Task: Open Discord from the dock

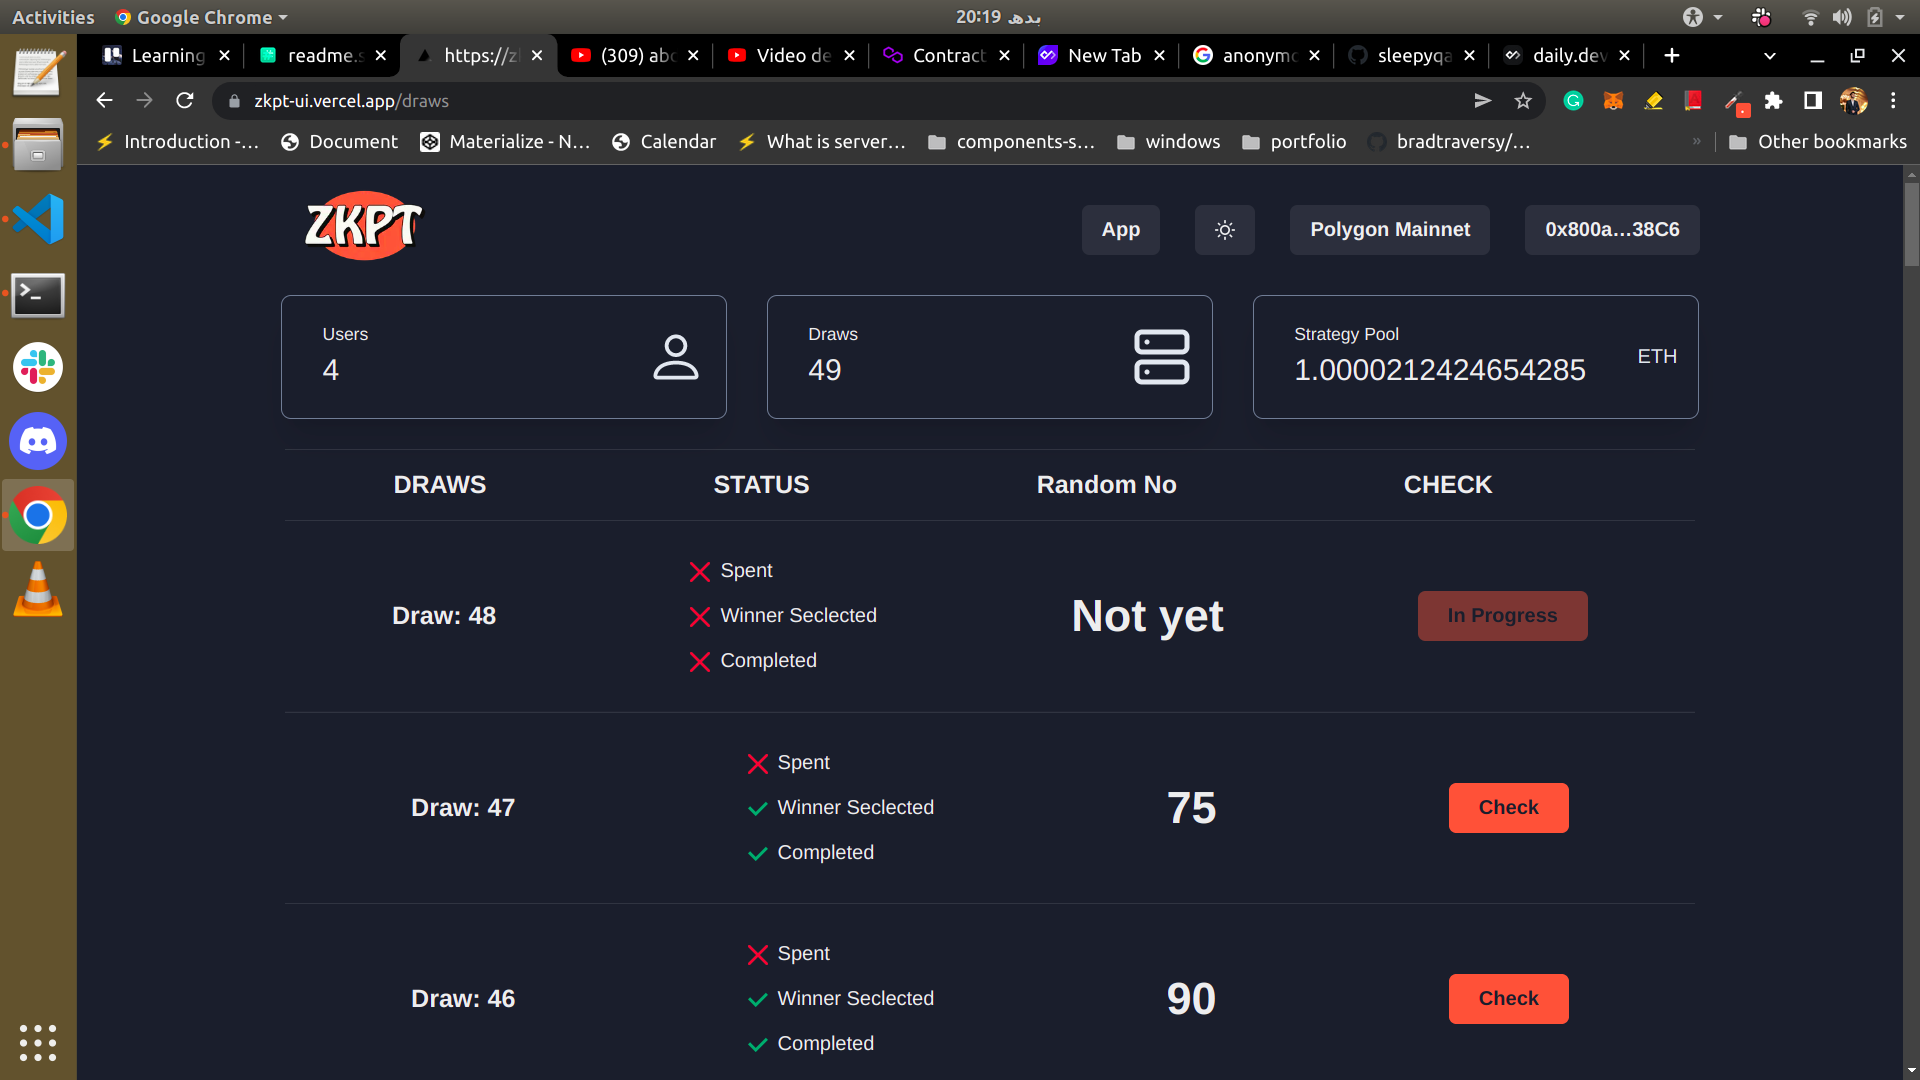Action: (37, 441)
